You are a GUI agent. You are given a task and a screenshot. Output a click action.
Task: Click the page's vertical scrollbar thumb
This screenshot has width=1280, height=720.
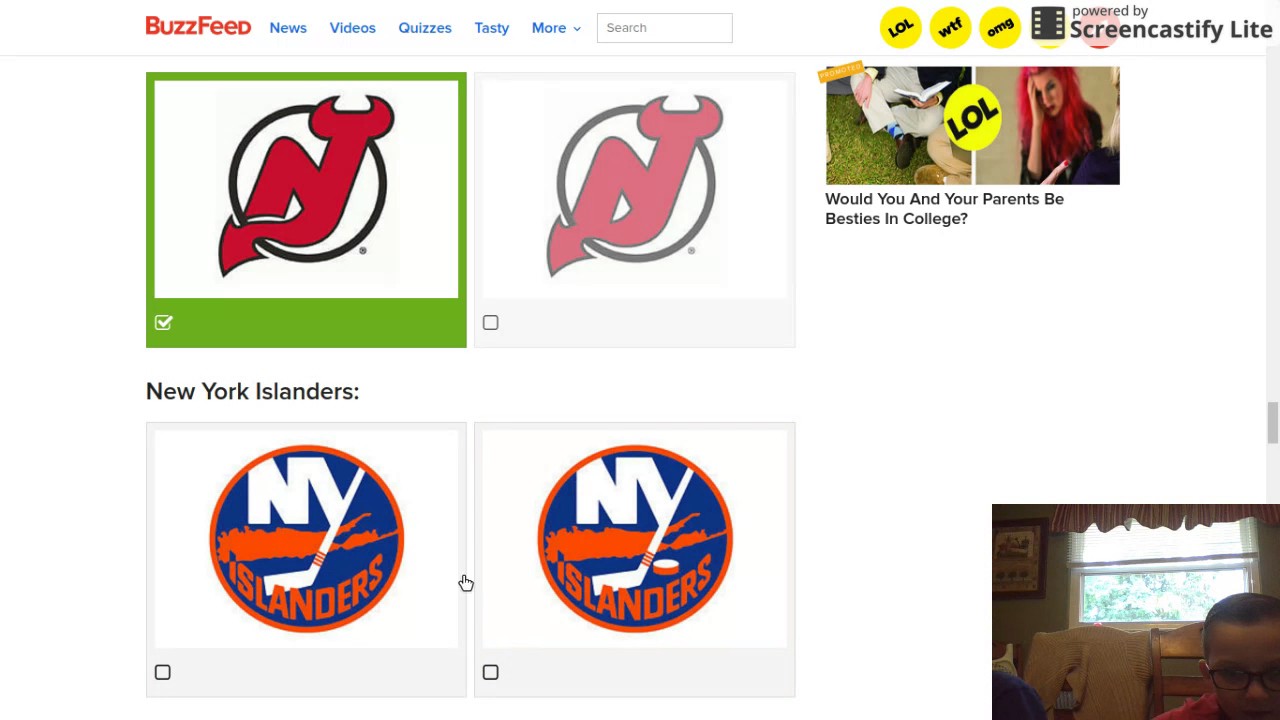coord(1272,421)
